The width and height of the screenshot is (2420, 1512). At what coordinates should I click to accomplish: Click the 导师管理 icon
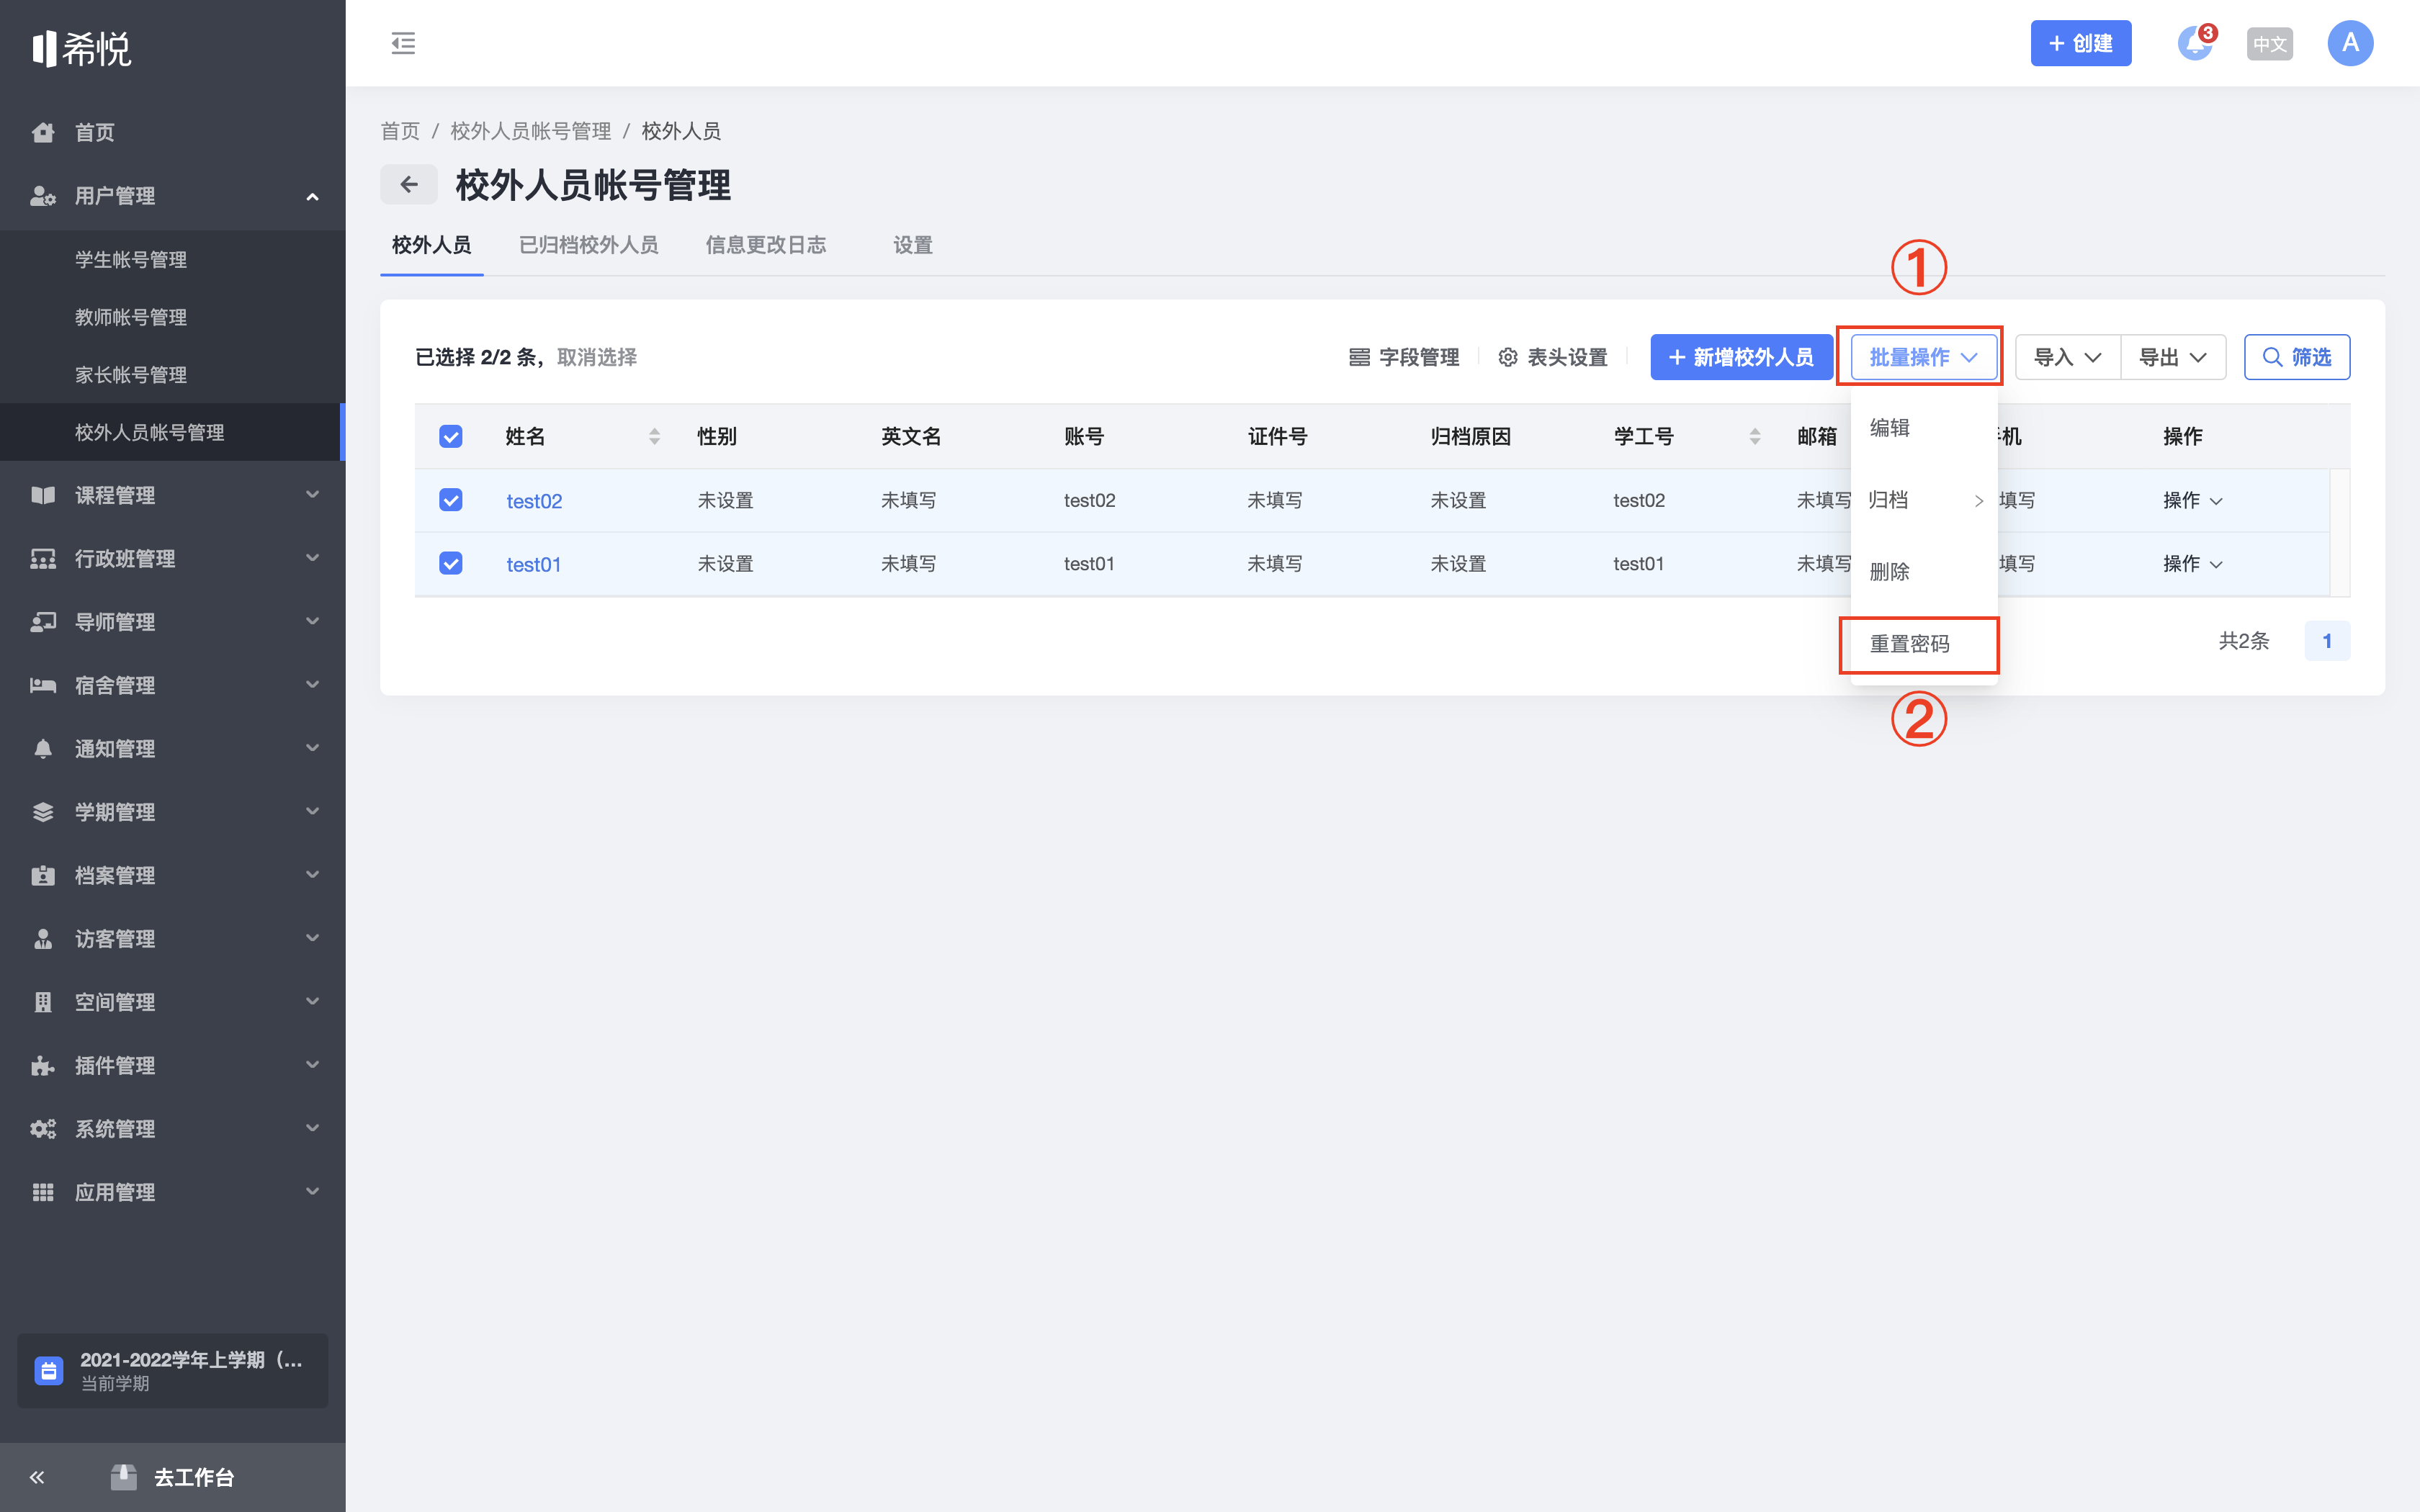click(43, 622)
